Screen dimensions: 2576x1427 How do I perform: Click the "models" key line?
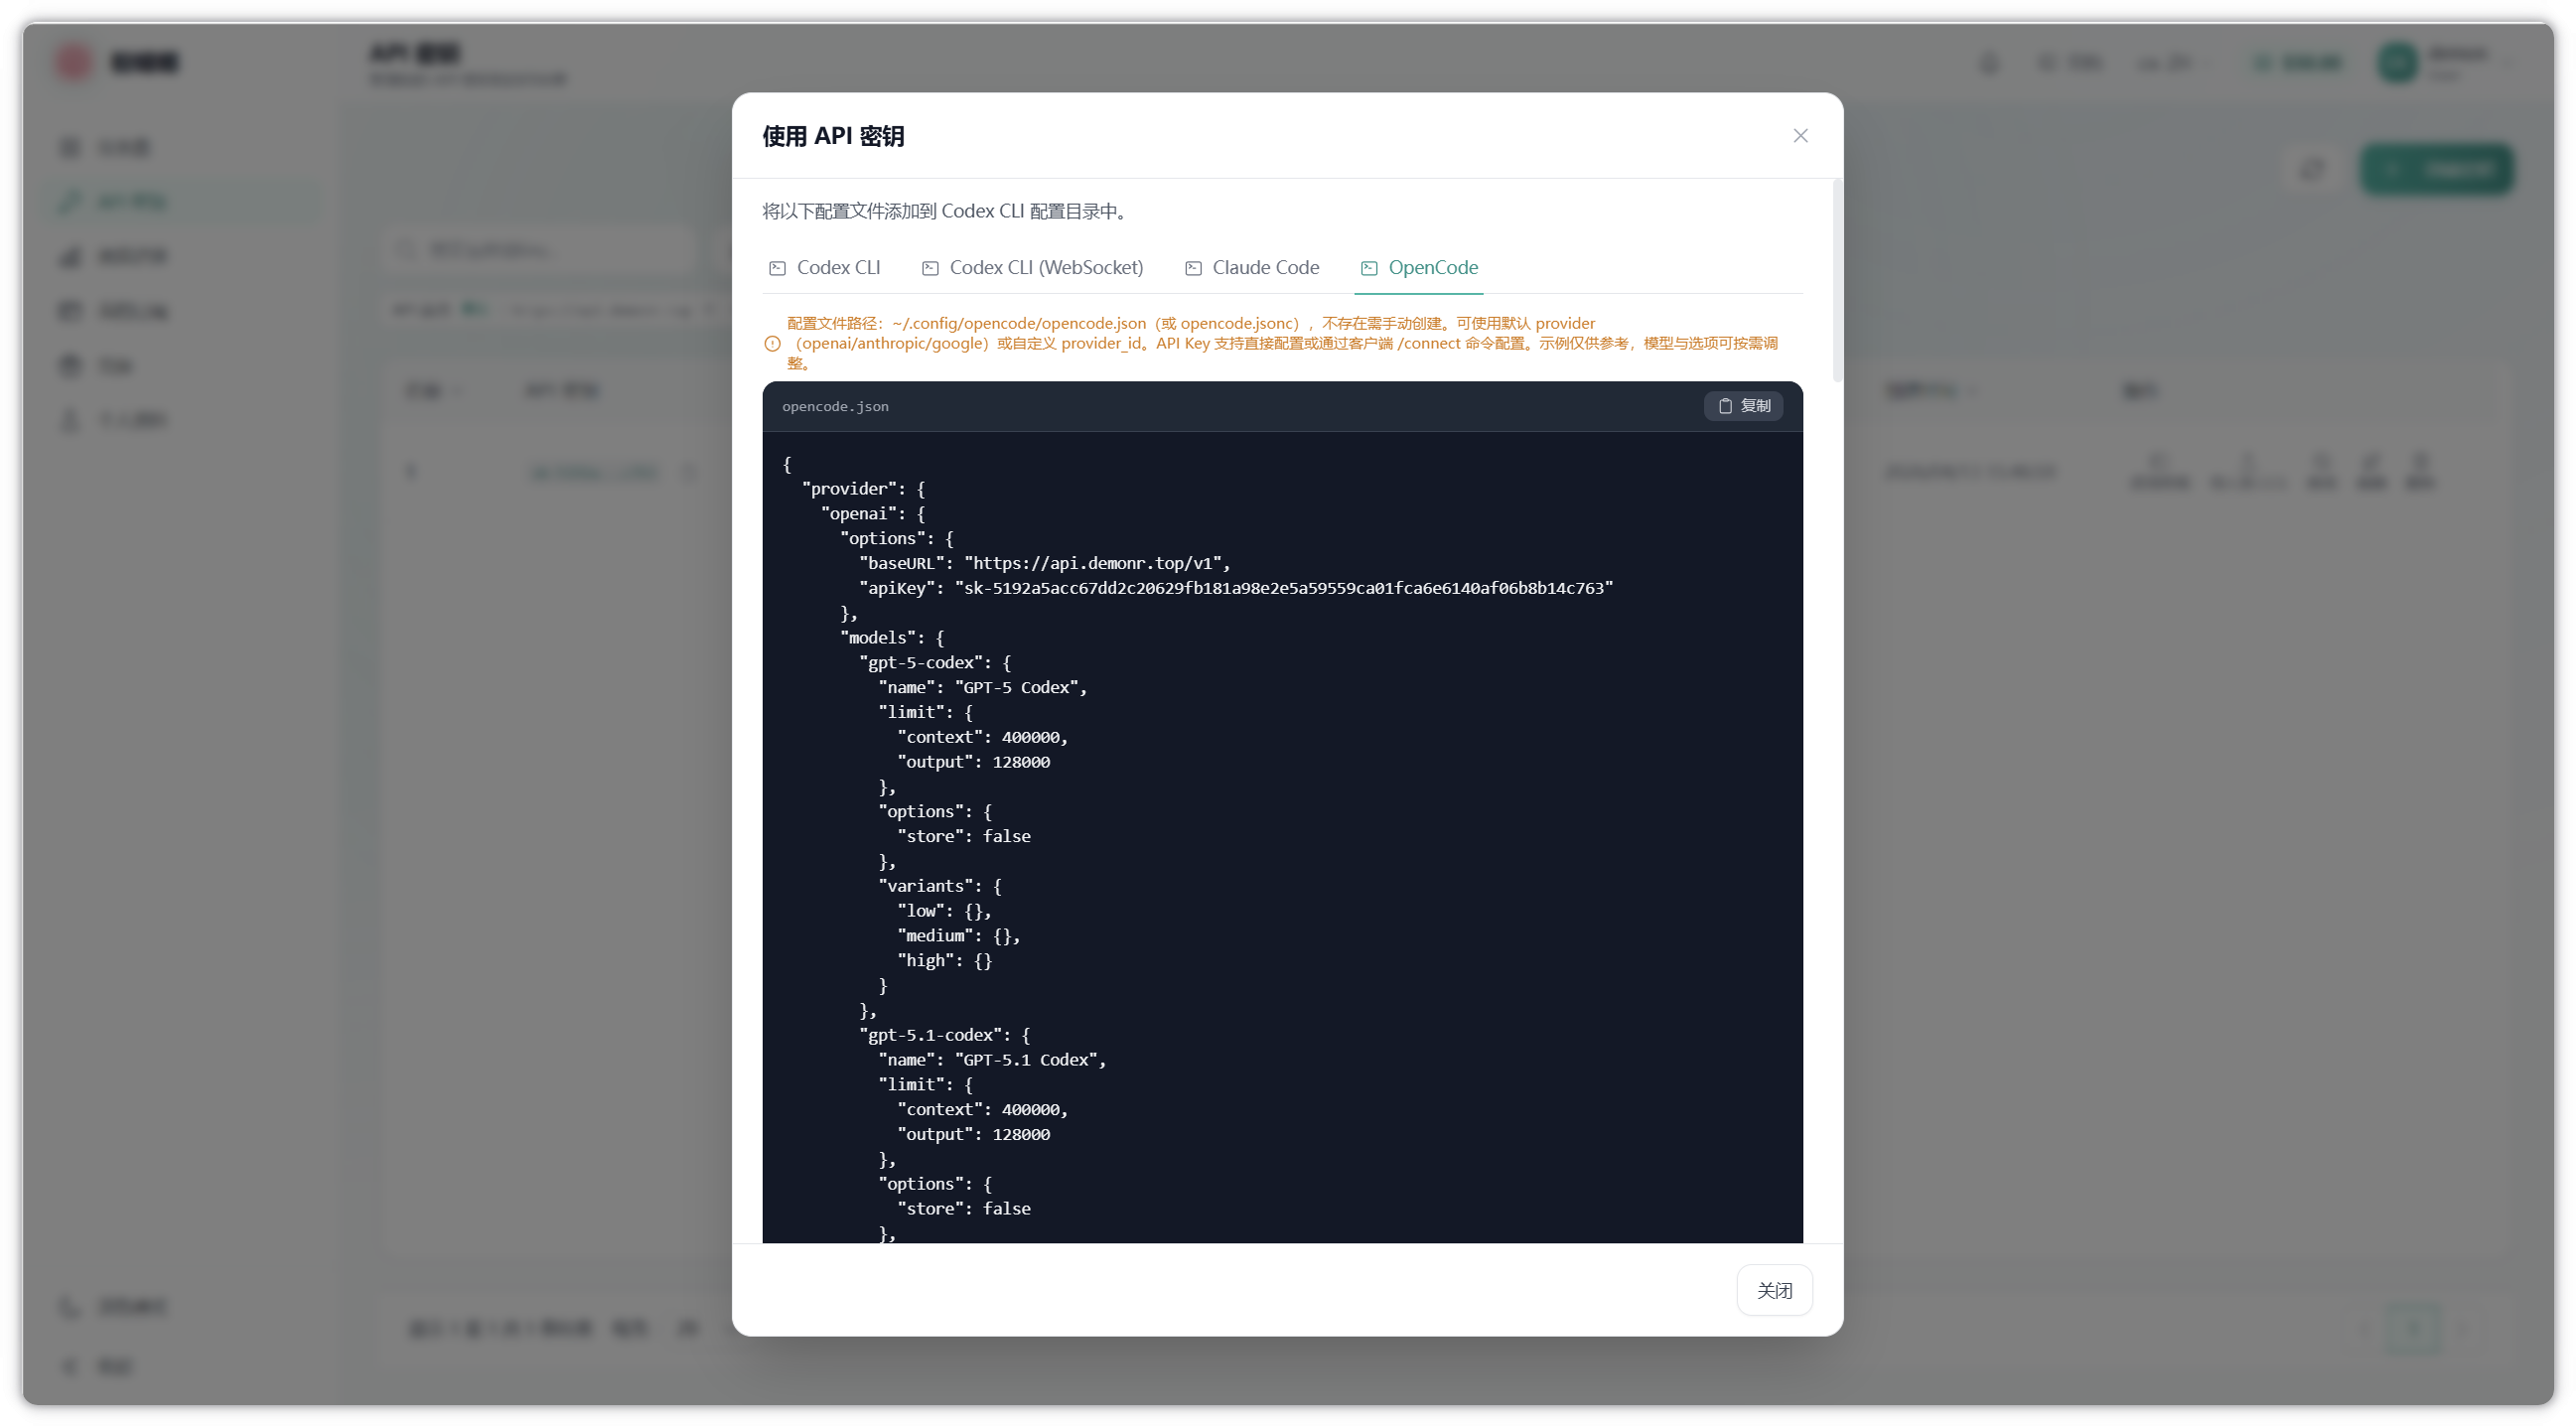point(892,638)
